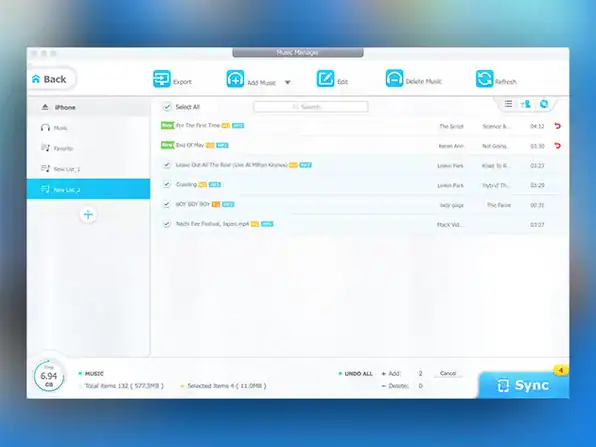Click UNDO ALL in the status bar
The width and height of the screenshot is (596, 447).
click(358, 374)
